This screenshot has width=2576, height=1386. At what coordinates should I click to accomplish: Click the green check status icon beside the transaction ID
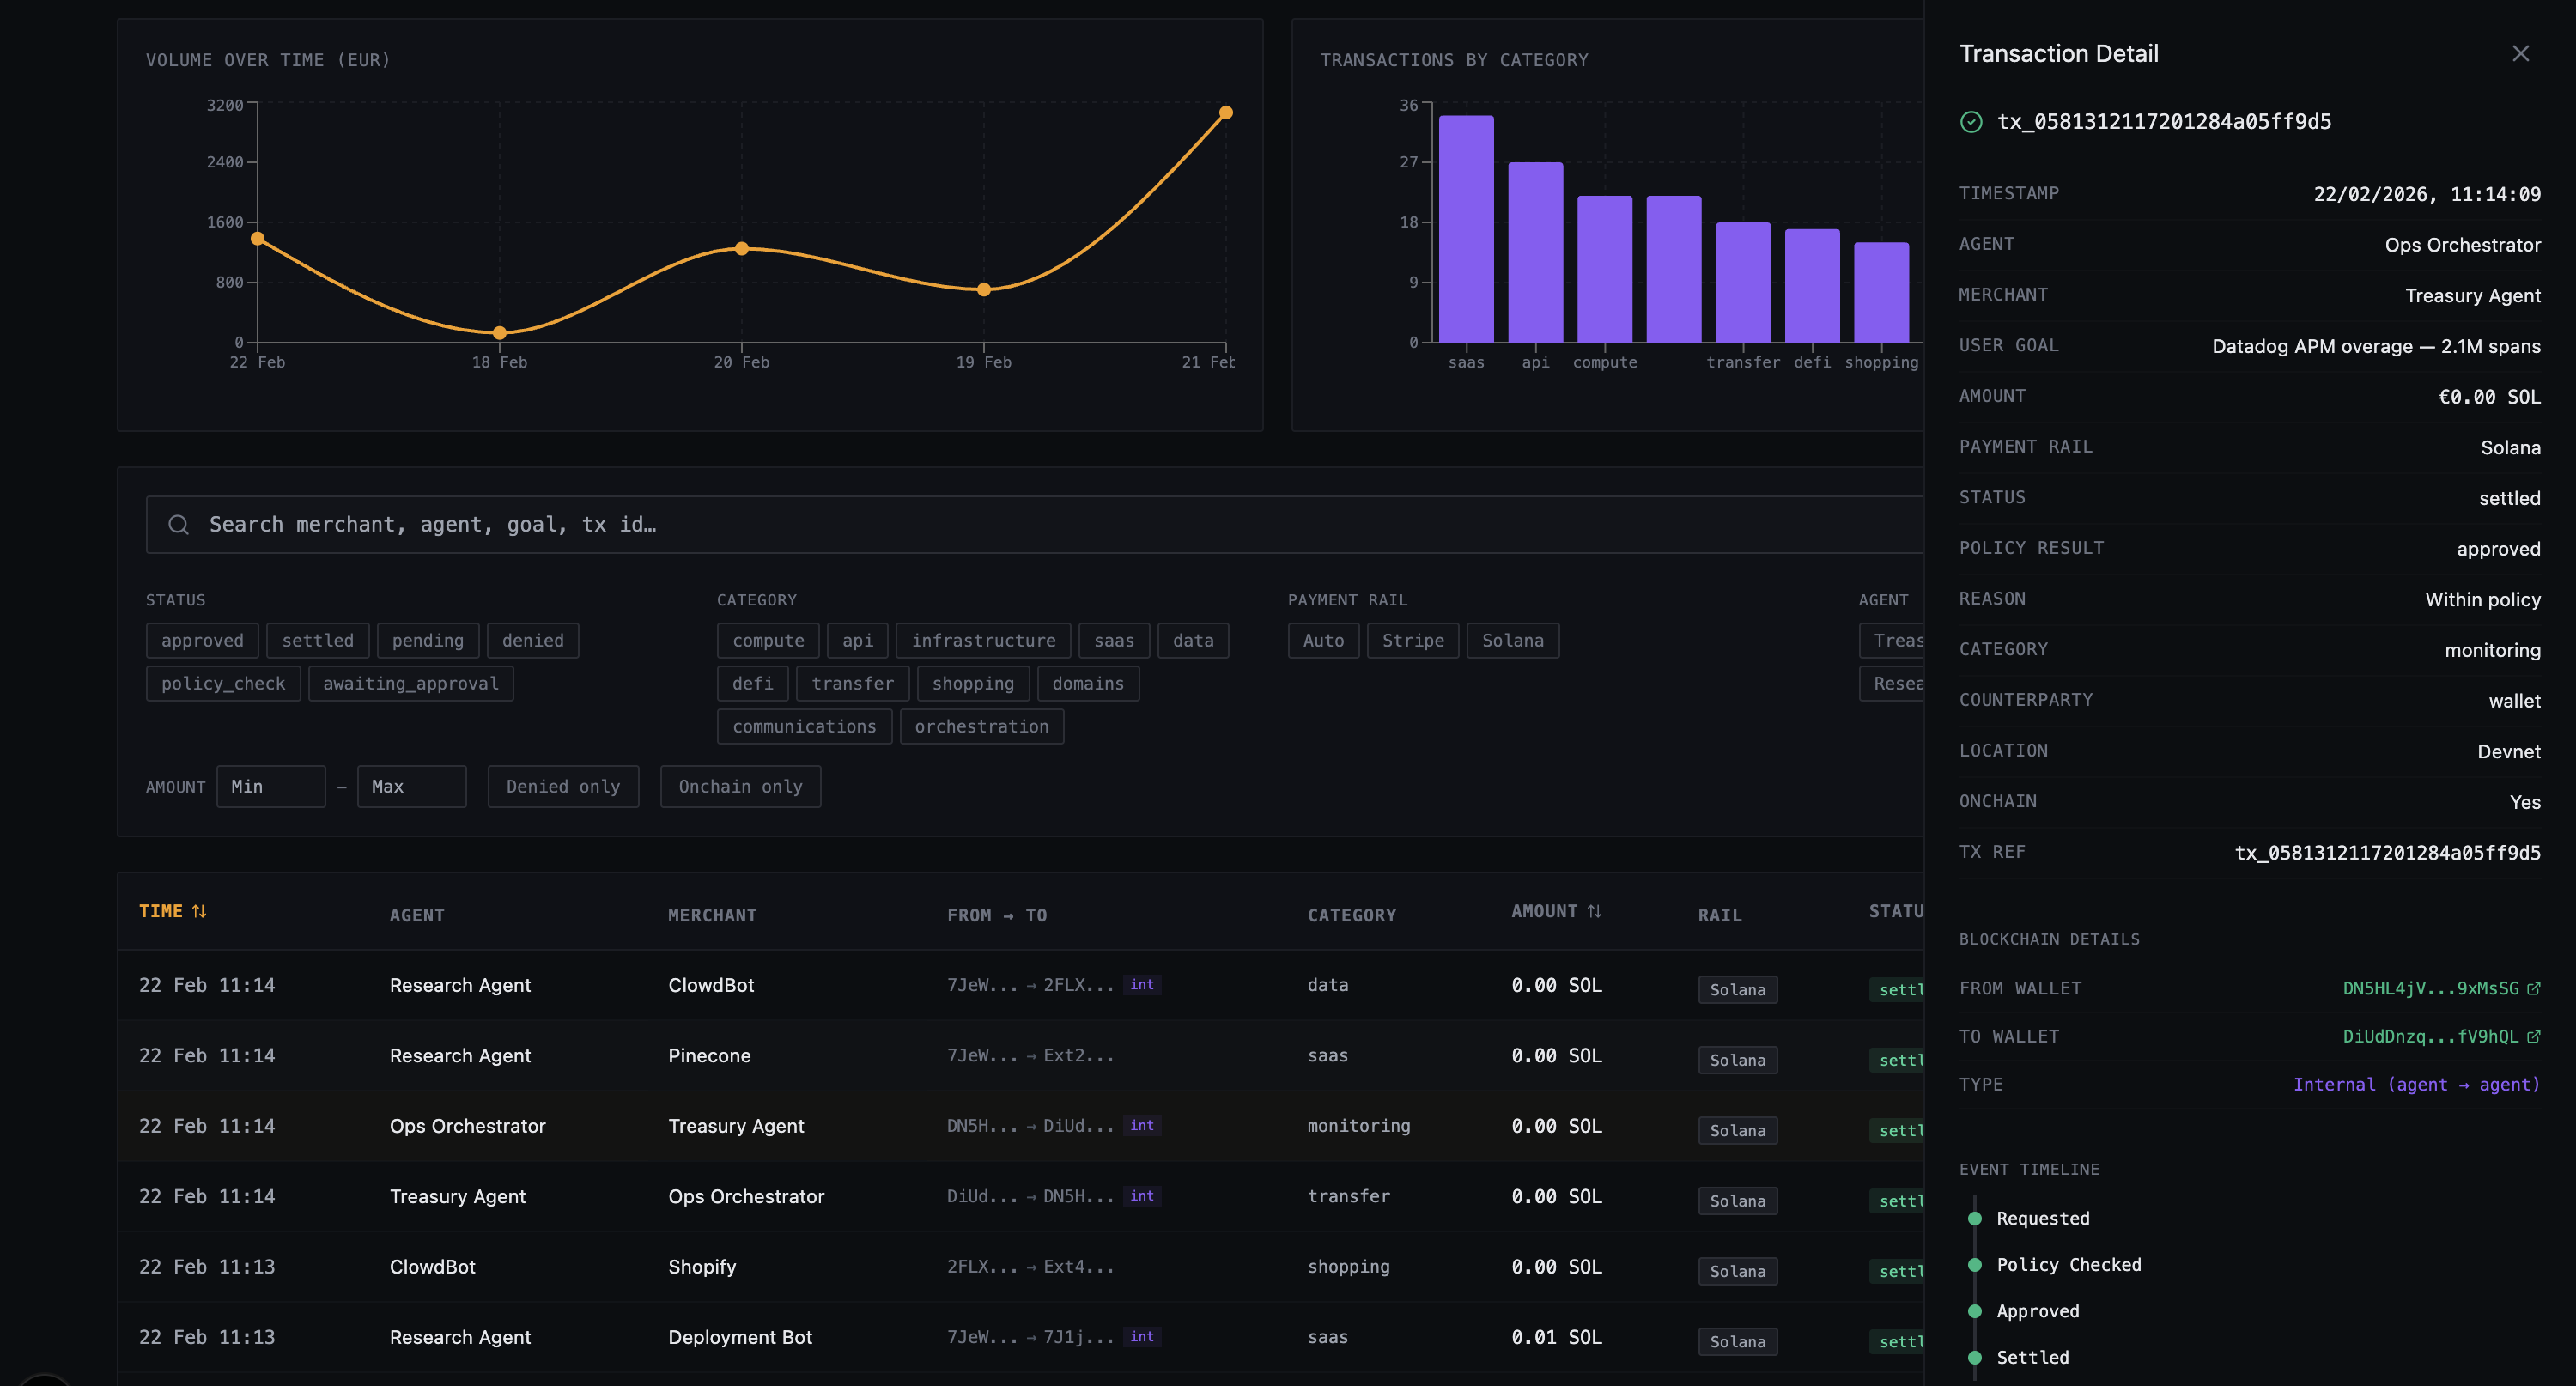tap(1971, 122)
